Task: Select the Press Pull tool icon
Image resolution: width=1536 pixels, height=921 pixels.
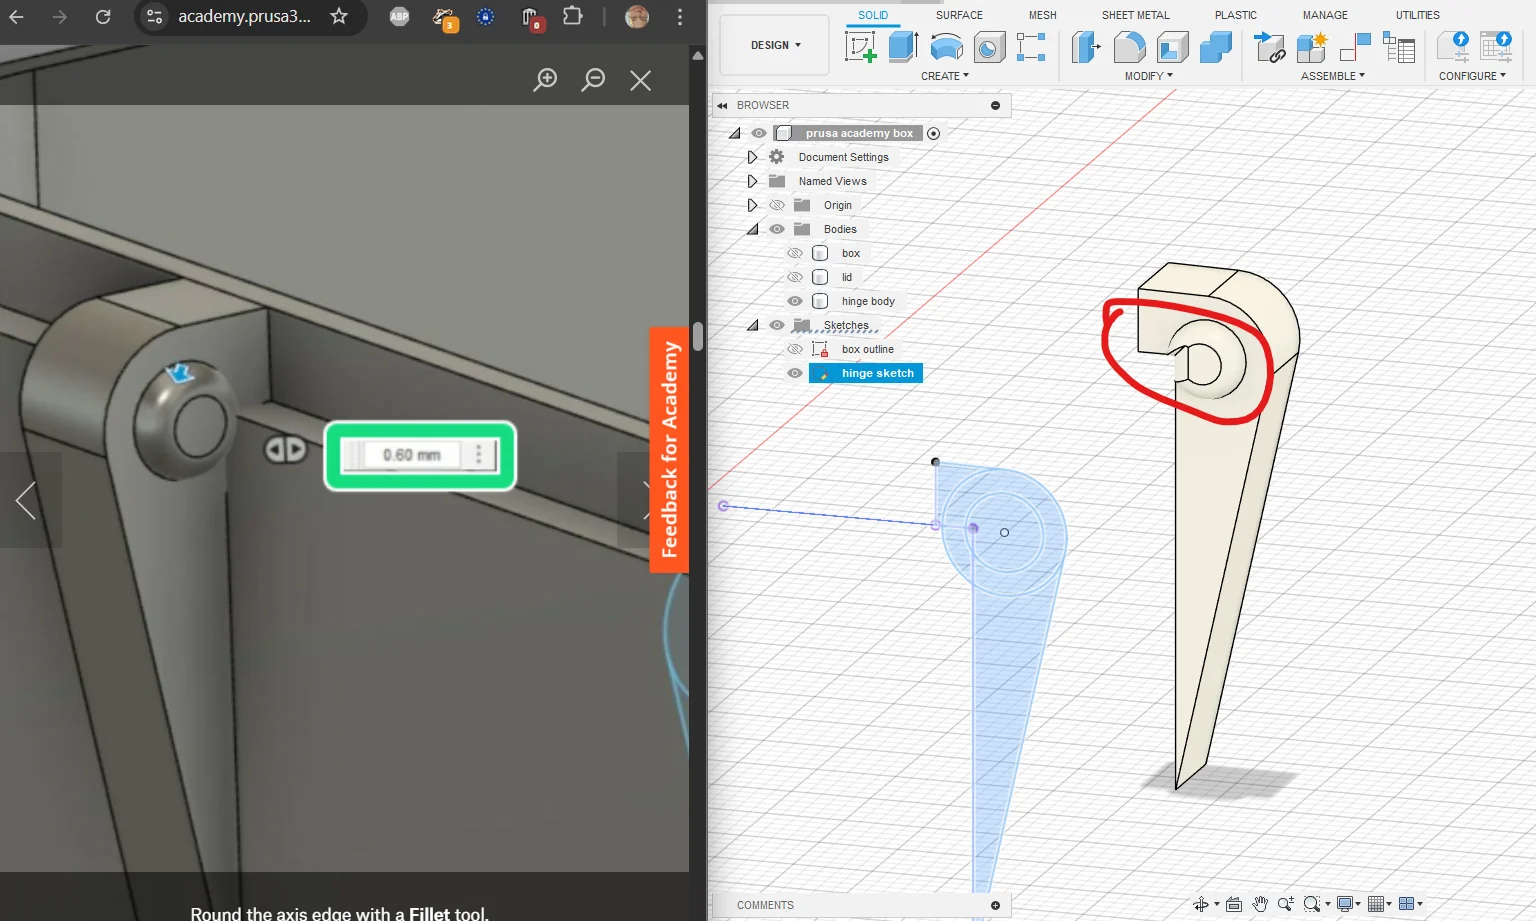Action: click(1086, 47)
